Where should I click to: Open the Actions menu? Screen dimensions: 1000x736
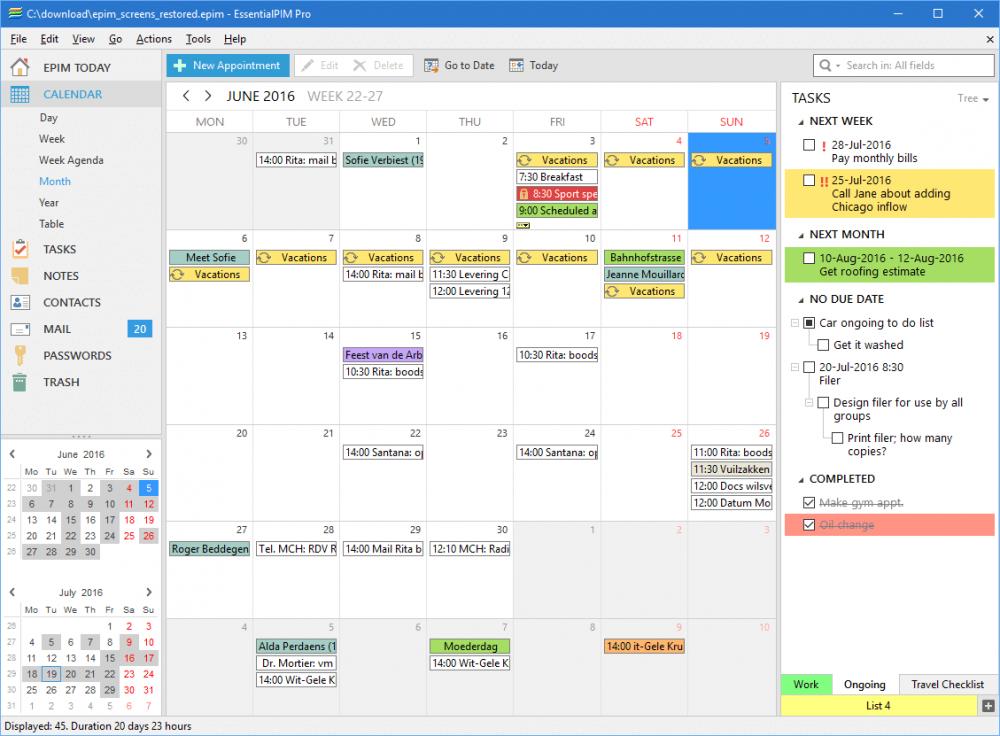pyautogui.click(x=156, y=39)
